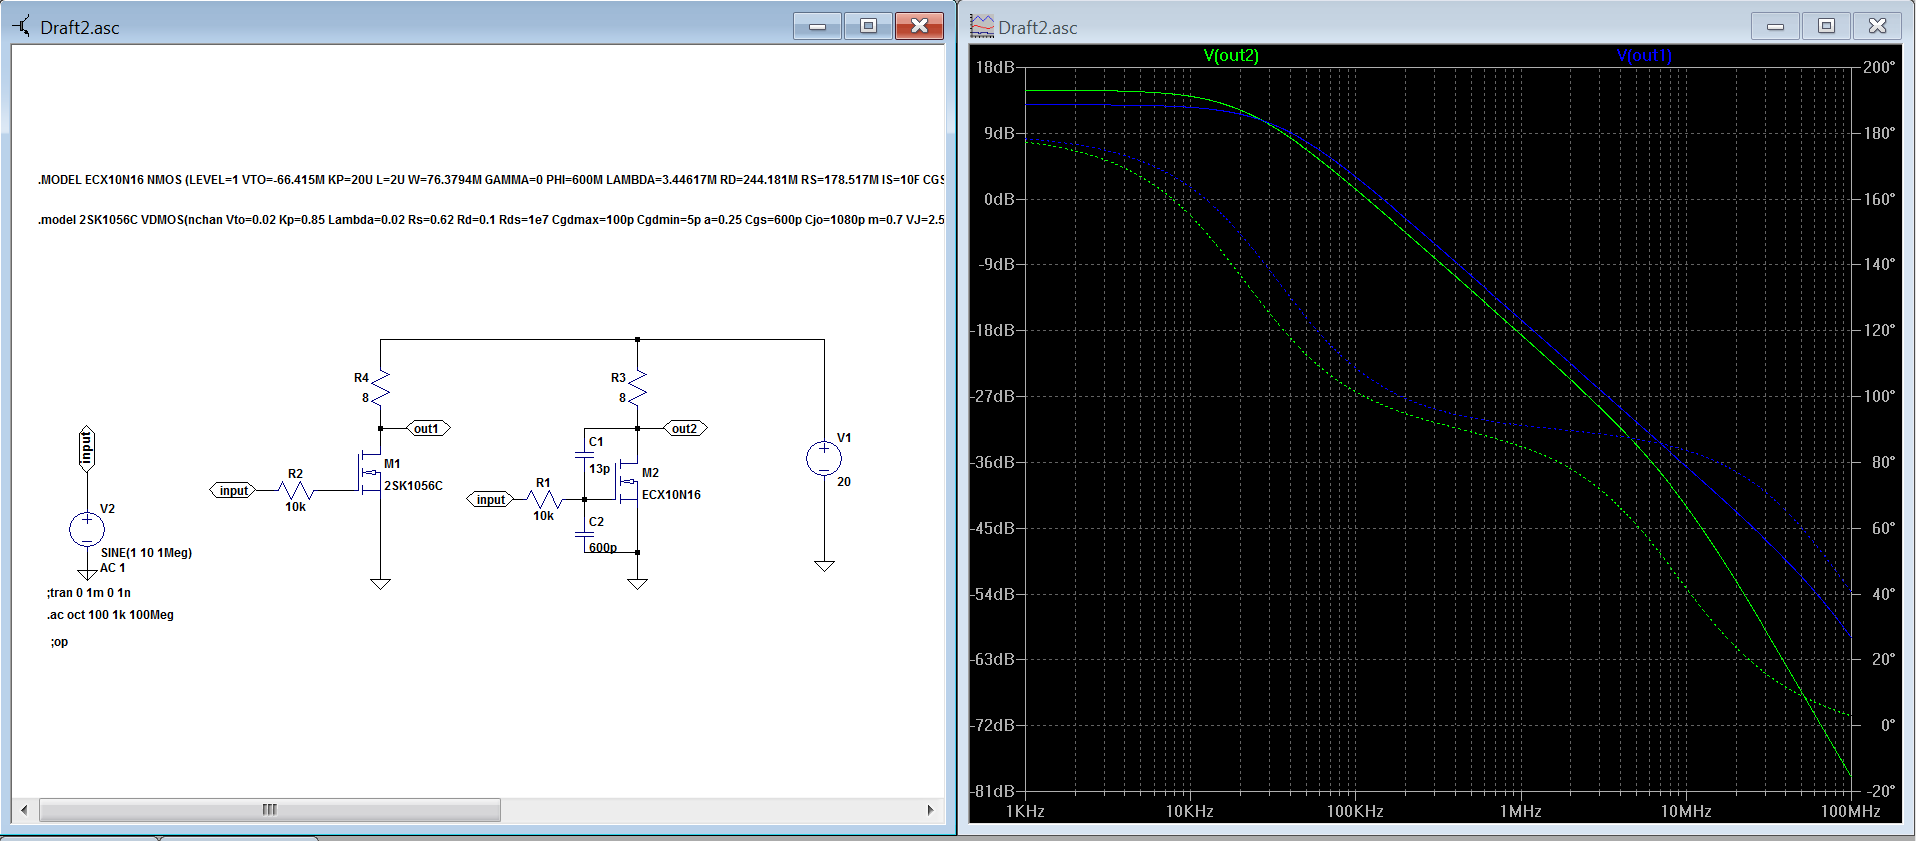Click the 18dB label on magnitude axis
This screenshot has width=1917, height=841.
[x=995, y=67]
